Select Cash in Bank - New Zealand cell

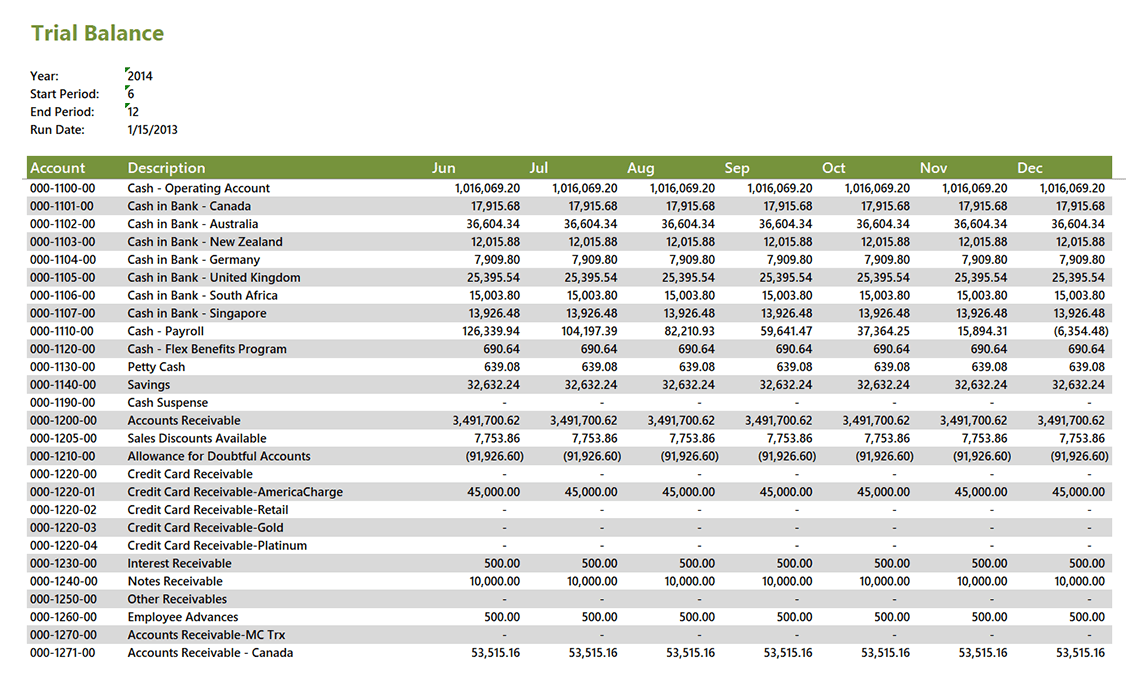[205, 242]
